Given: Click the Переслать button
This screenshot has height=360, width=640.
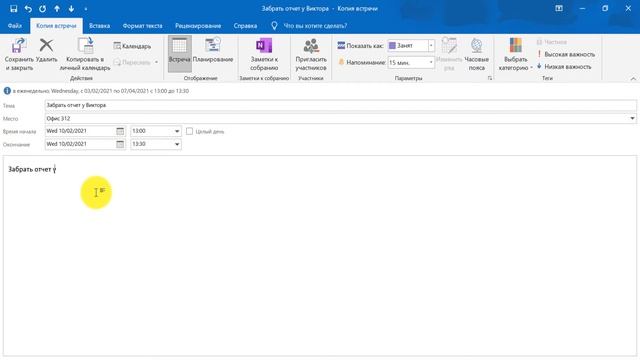Looking at the screenshot, I should pos(132,62).
